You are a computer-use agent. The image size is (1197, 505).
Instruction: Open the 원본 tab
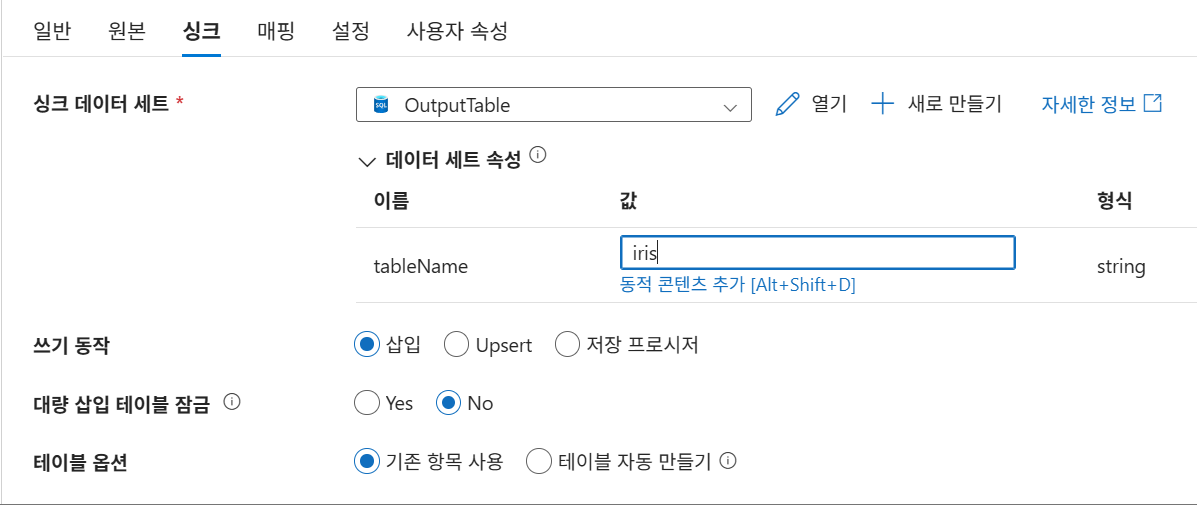click(127, 31)
